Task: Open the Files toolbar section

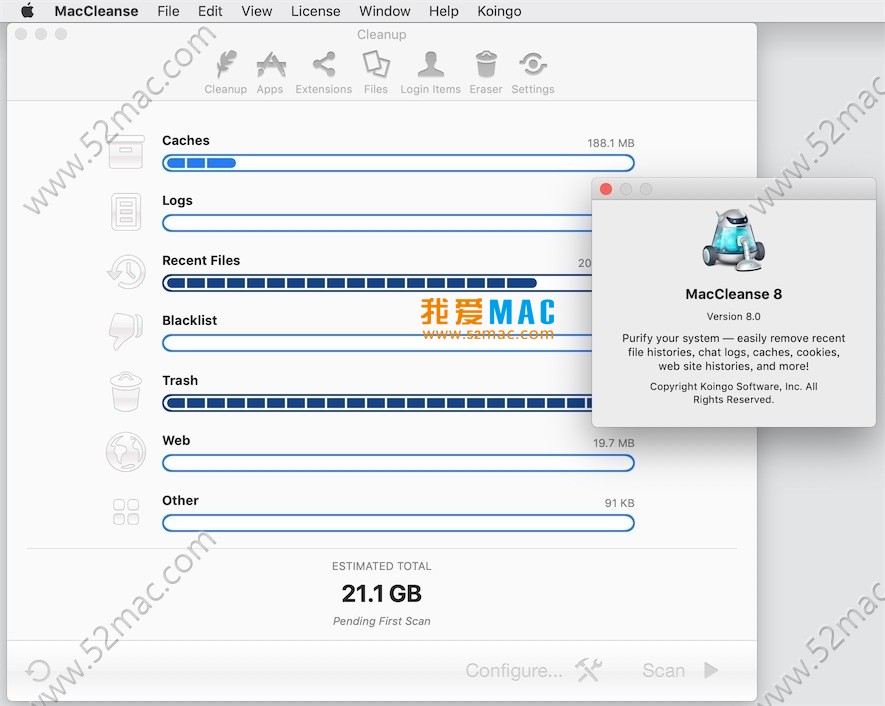Action: pos(376,73)
